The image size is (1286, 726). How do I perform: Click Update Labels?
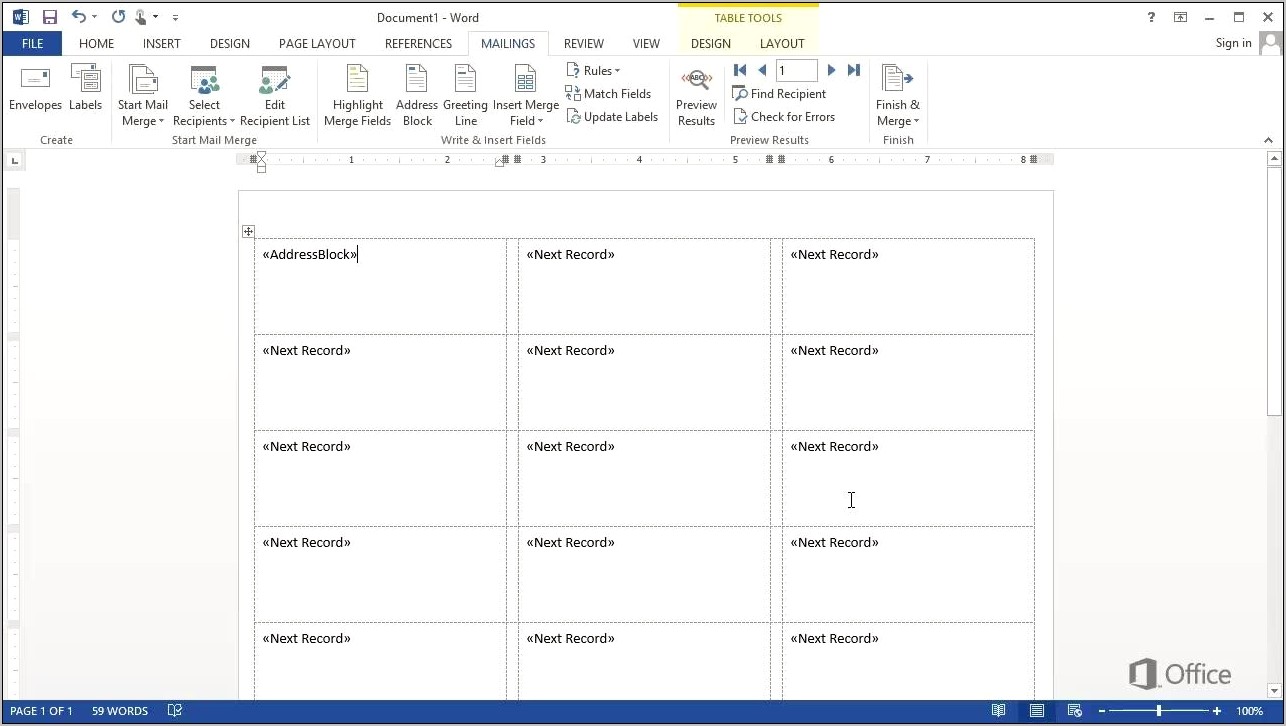coord(612,116)
